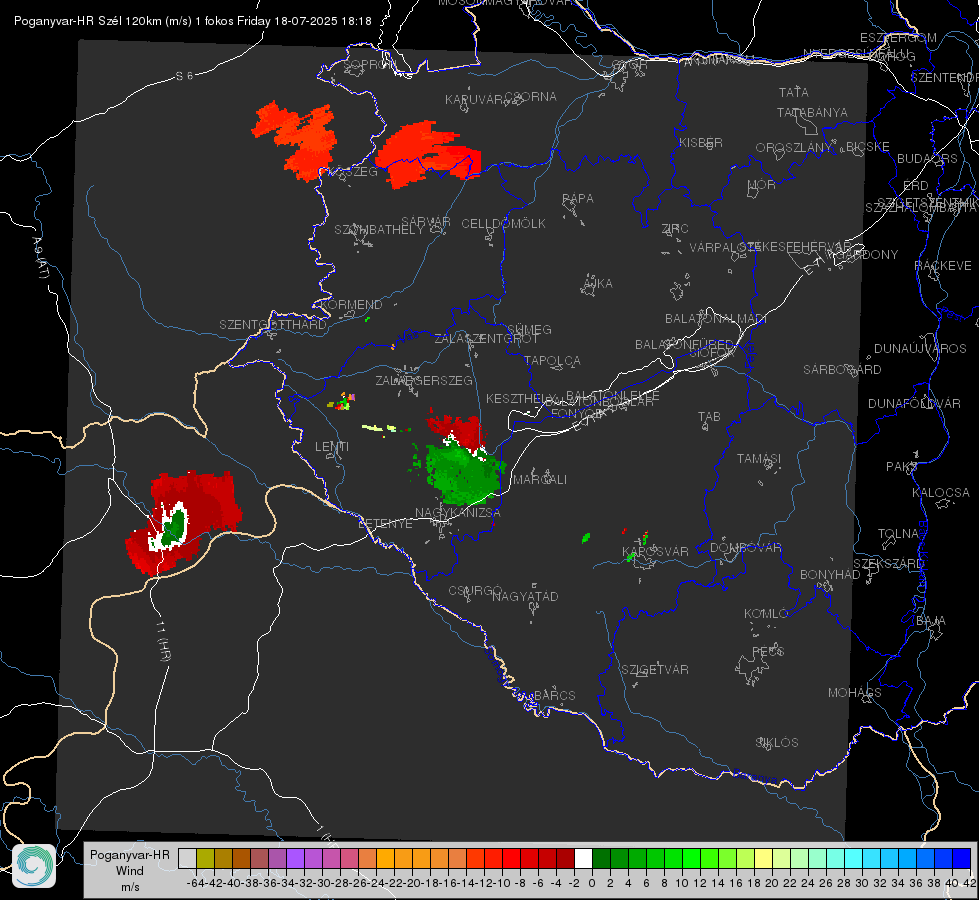
Task: Click the Poganyvar-HR Wind m/s legend title
Action: coord(130,871)
